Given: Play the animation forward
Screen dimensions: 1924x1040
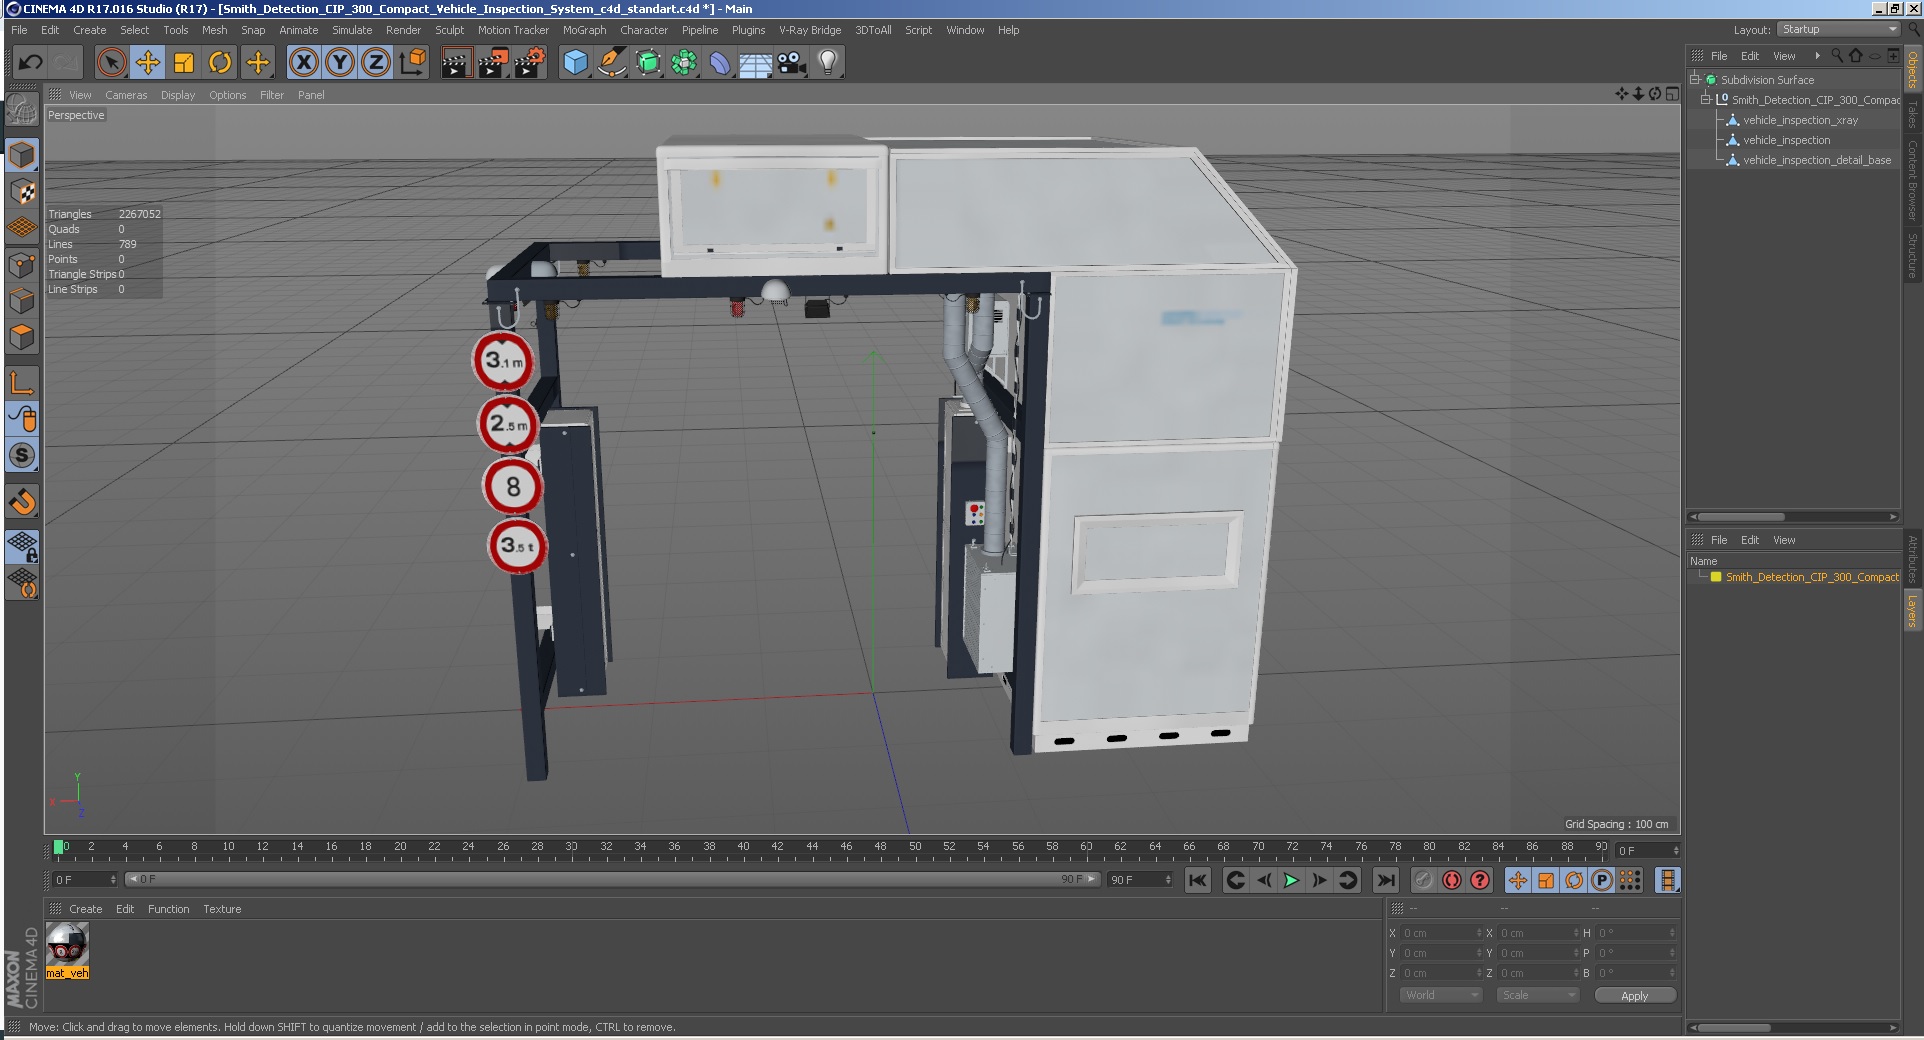Looking at the screenshot, I should pyautogui.click(x=1291, y=880).
